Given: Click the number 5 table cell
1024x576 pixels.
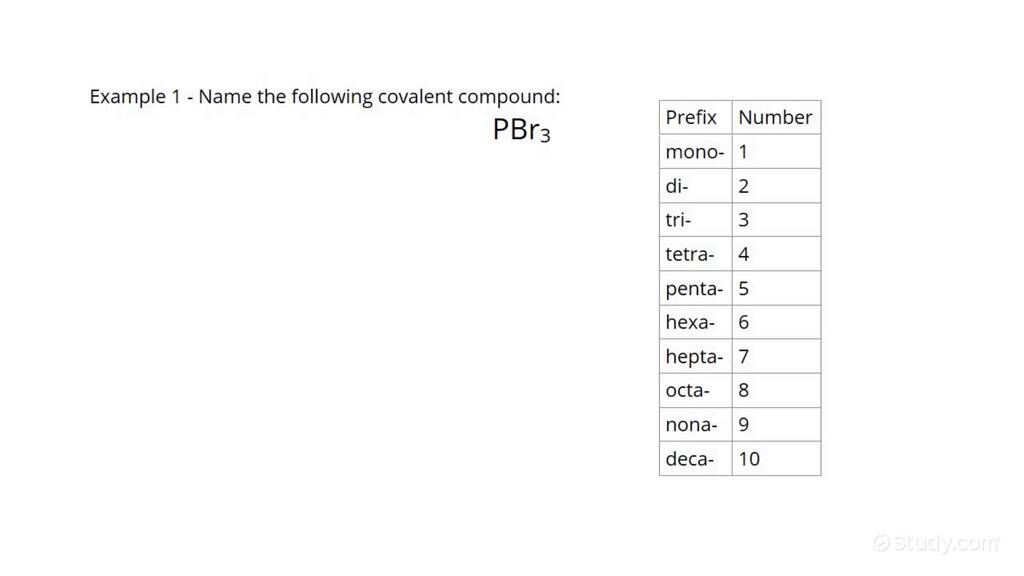Looking at the screenshot, I should point(776,288).
